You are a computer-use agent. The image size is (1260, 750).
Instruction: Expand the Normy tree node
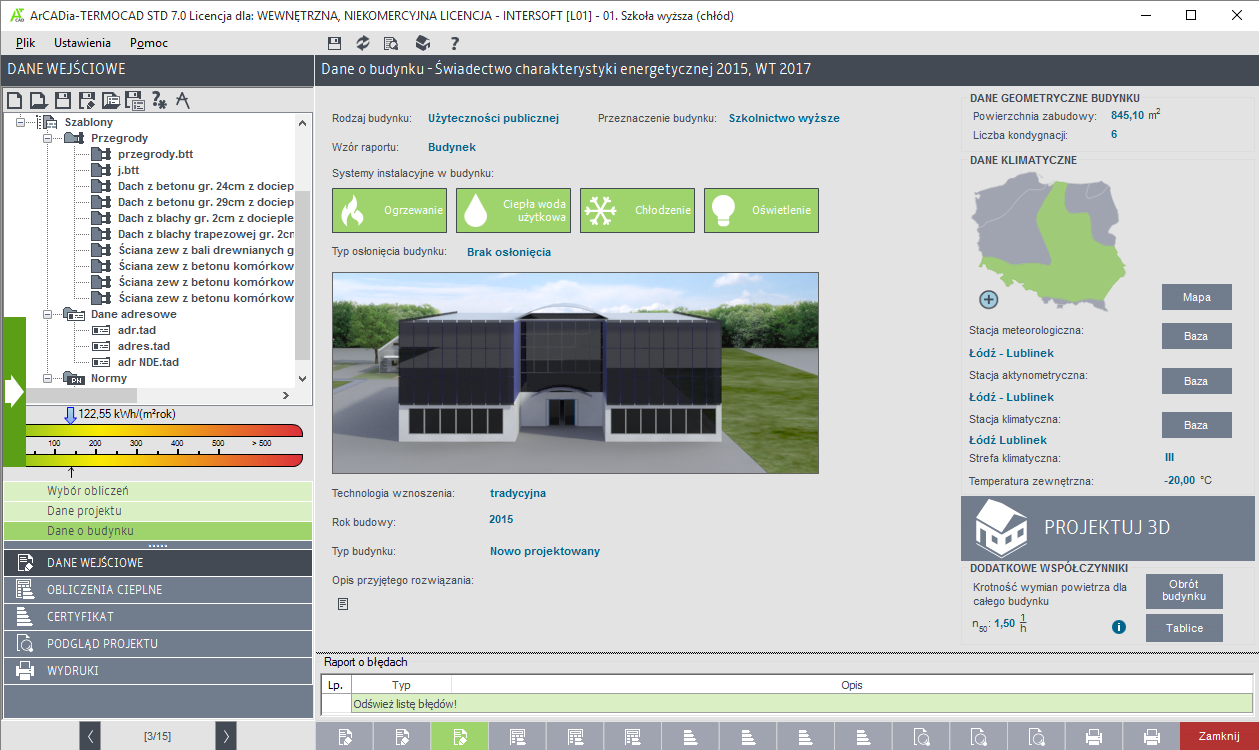coord(47,378)
